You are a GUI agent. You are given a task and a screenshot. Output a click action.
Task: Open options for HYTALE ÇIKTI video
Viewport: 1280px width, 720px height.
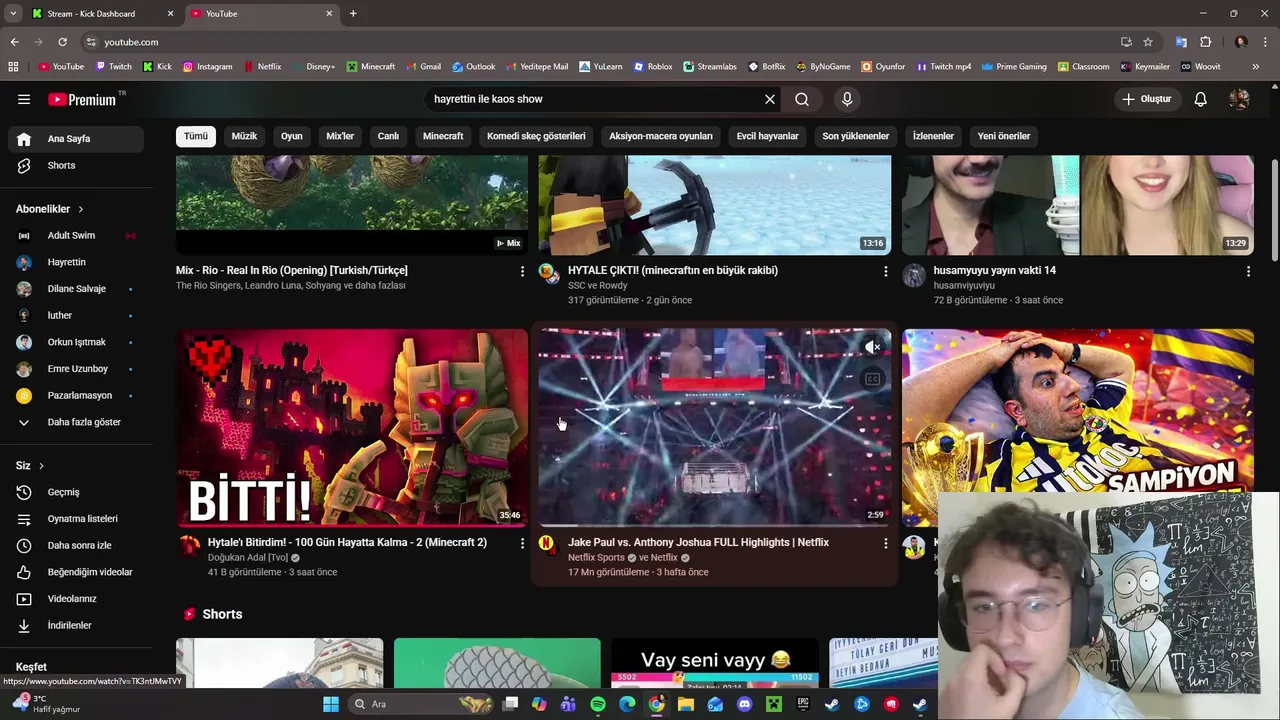[x=885, y=271]
